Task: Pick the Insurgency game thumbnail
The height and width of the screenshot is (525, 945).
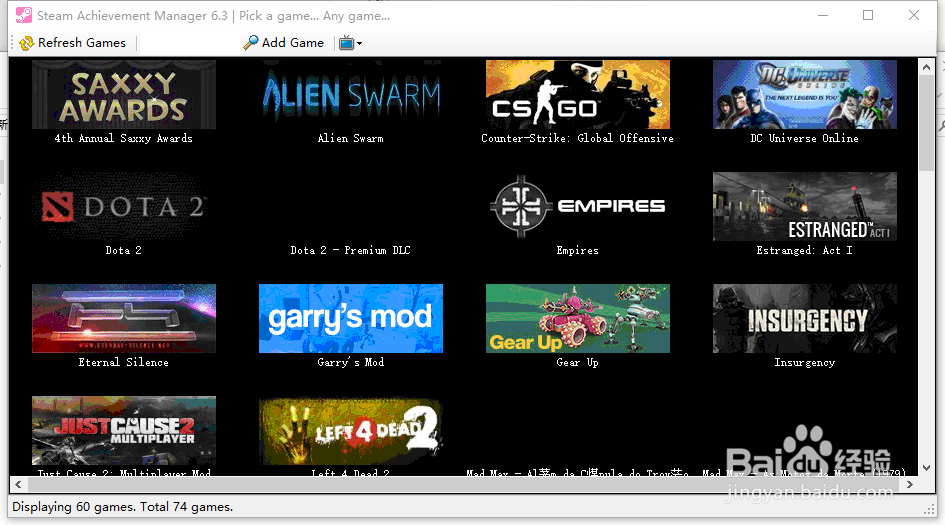Action: click(x=805, y=318)
